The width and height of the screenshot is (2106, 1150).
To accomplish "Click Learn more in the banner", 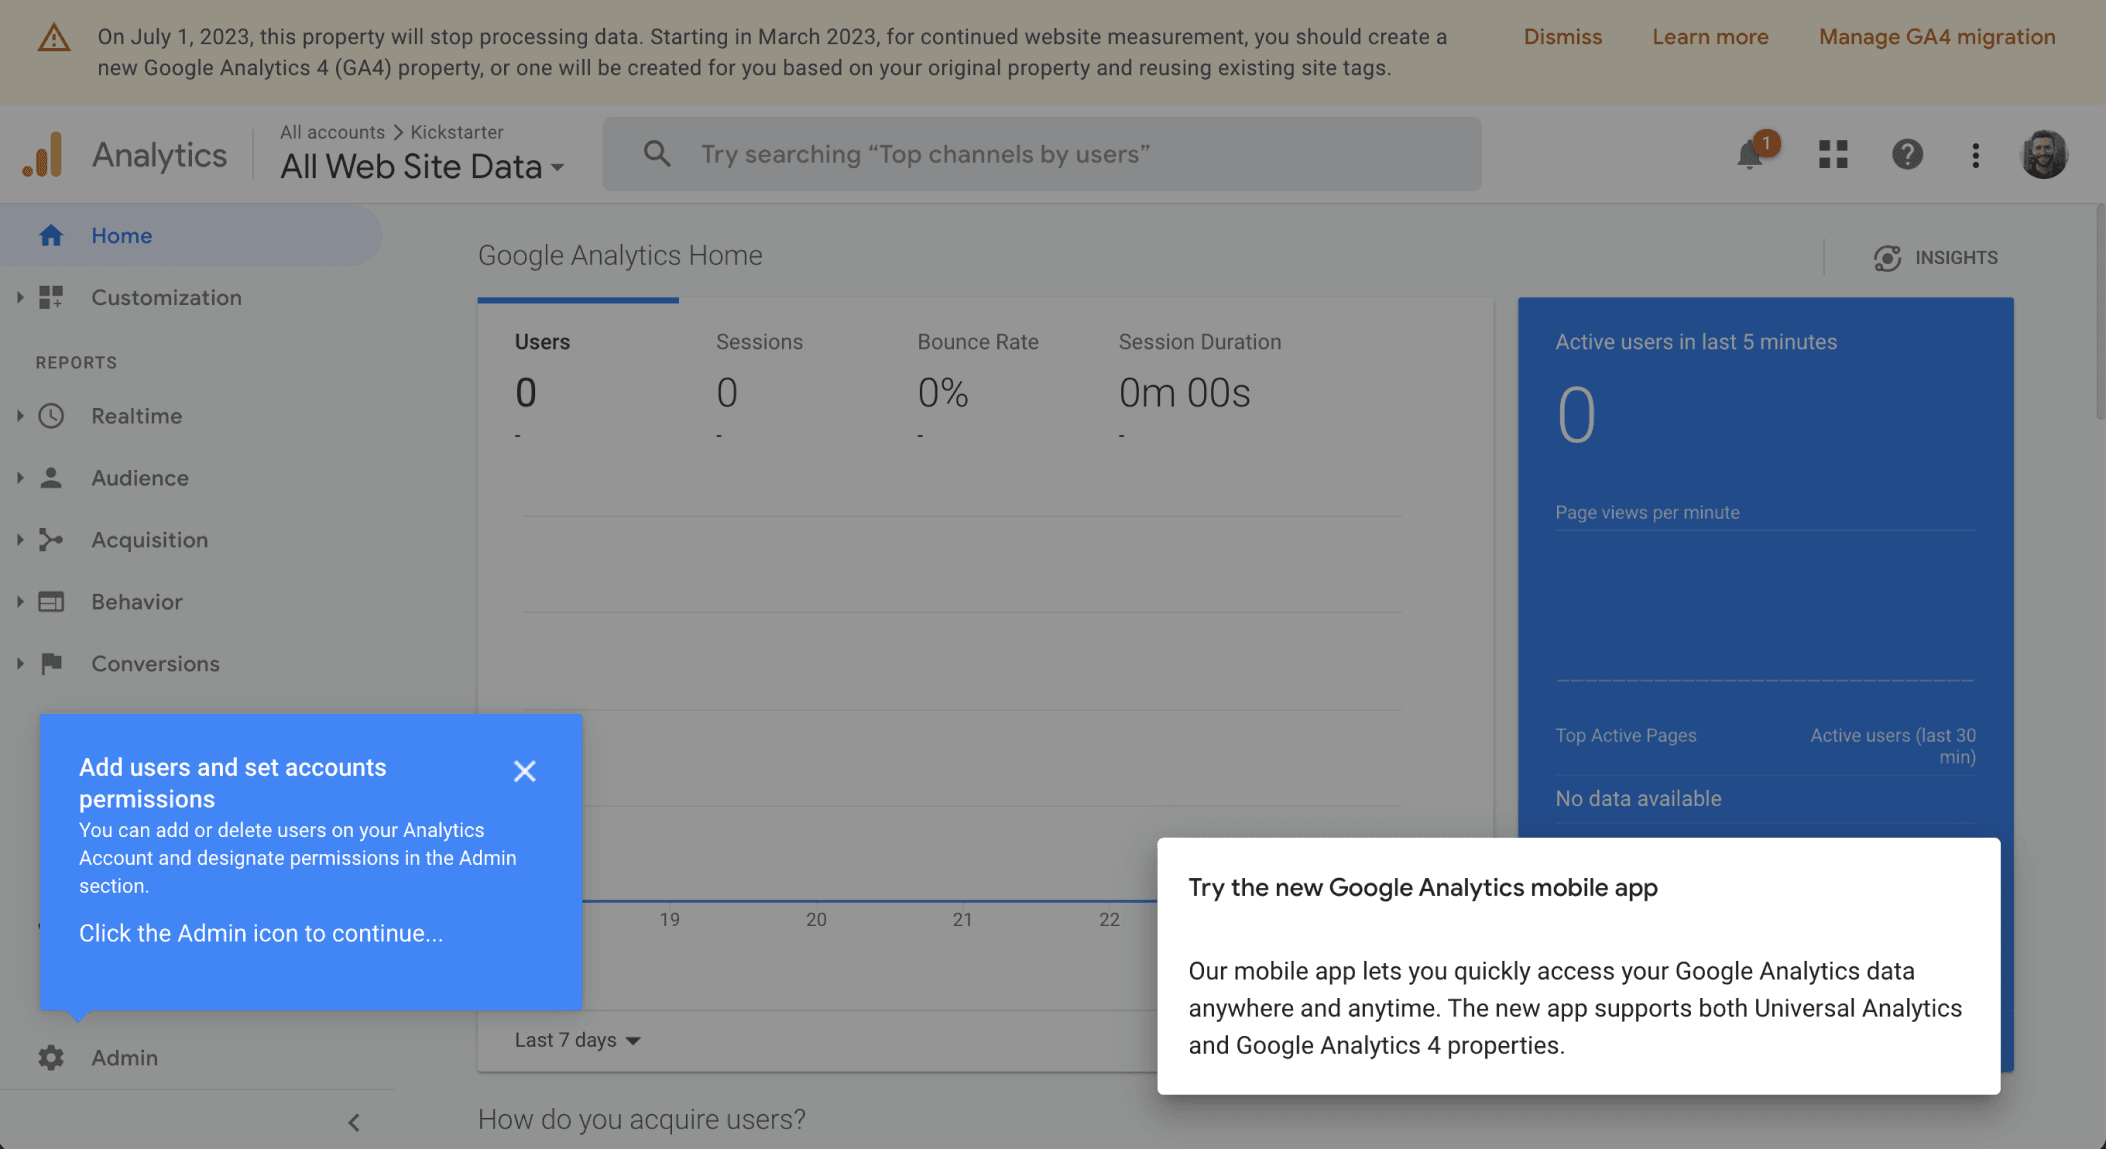I will [1710, 37].
